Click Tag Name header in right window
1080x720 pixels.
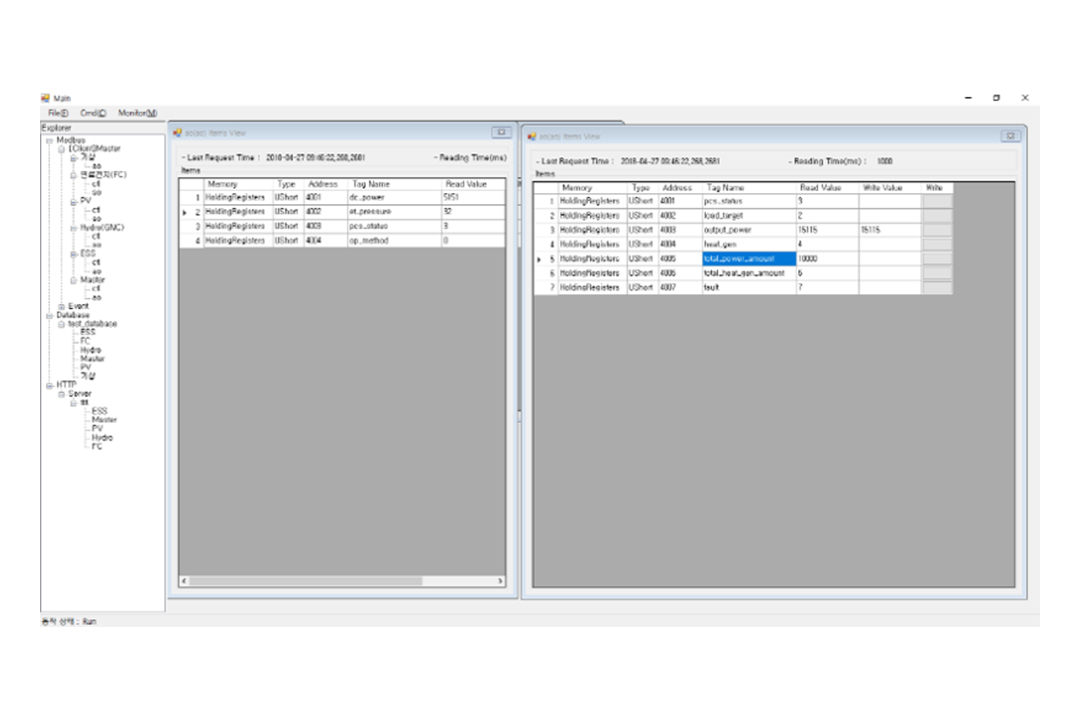pos(749,188)
